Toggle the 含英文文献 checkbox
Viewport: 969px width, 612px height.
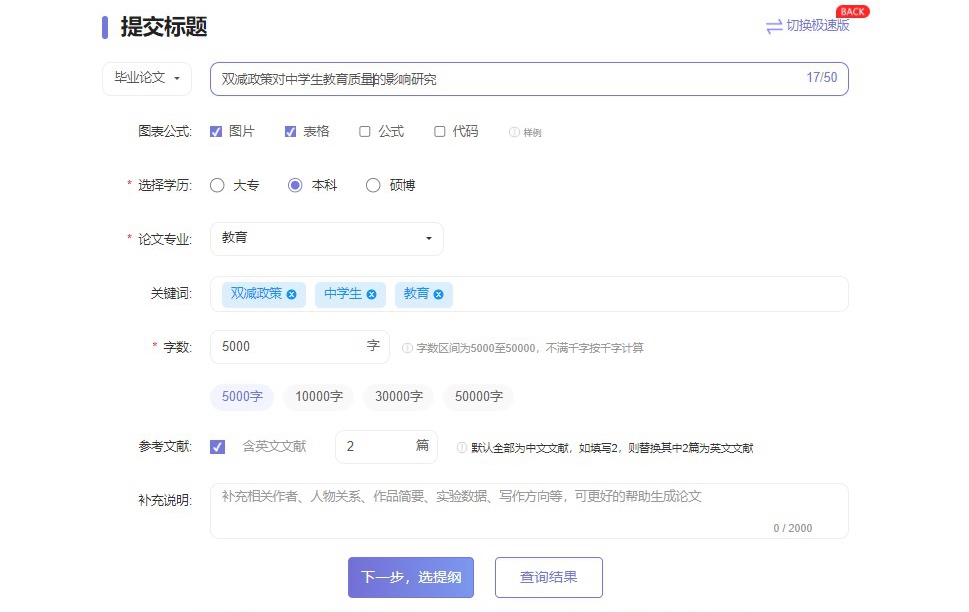pos(217,447)
